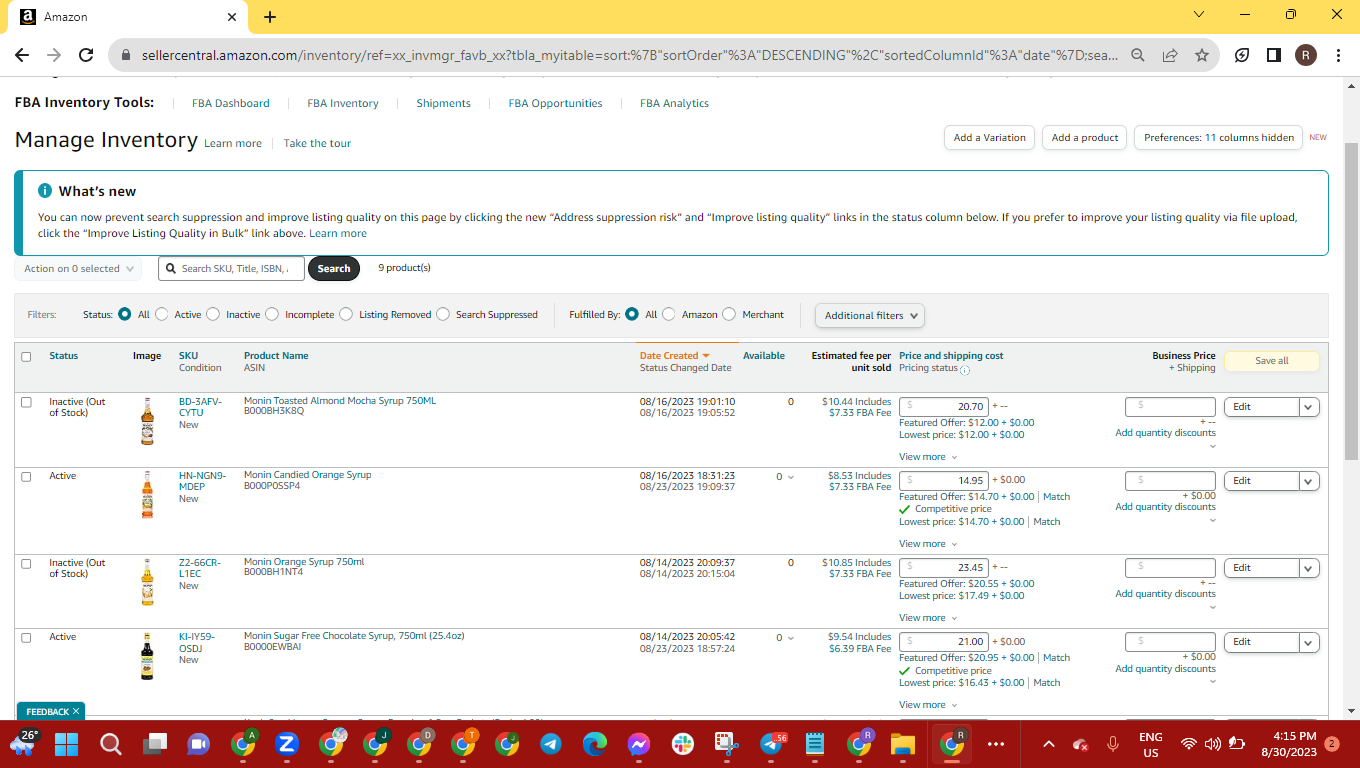Open the FBA Dashboard tab
This screenshot has height=768, width=1360.
[231, 103]
